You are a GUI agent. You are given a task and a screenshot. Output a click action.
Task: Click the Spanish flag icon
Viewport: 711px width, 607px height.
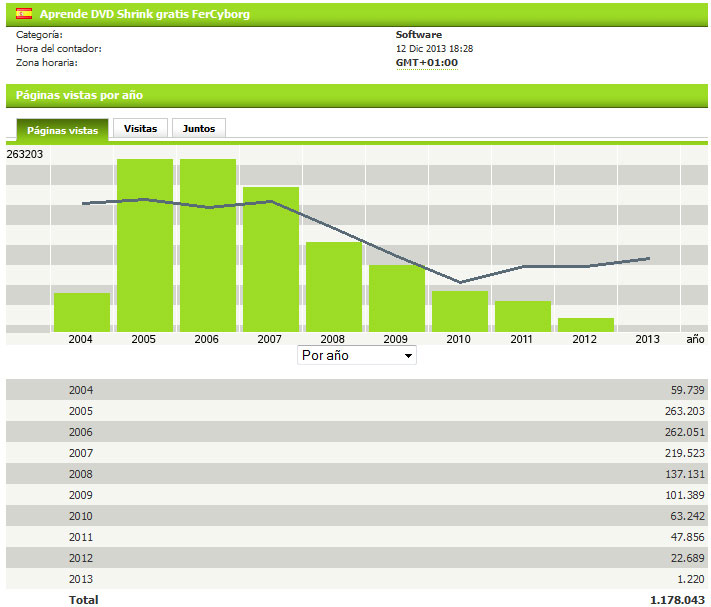pyautogui.click(x=23, y=14)
